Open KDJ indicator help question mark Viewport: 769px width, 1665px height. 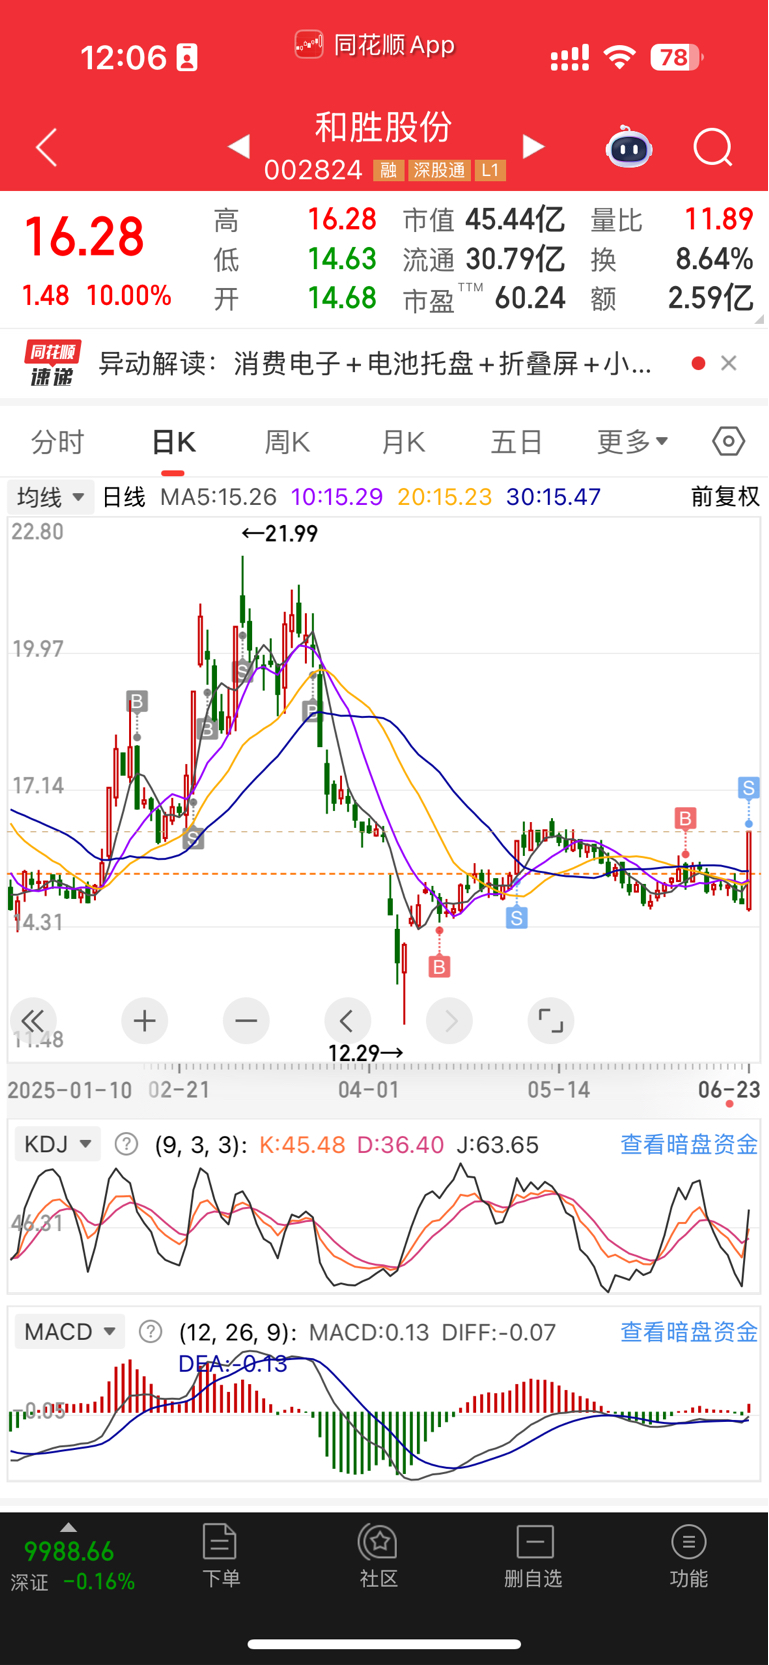(126, 1144)
